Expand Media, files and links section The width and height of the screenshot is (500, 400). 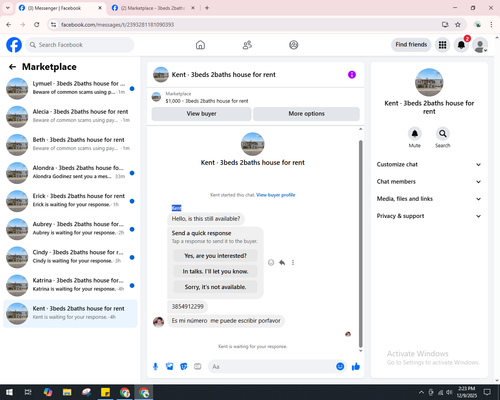click(429, 199)
